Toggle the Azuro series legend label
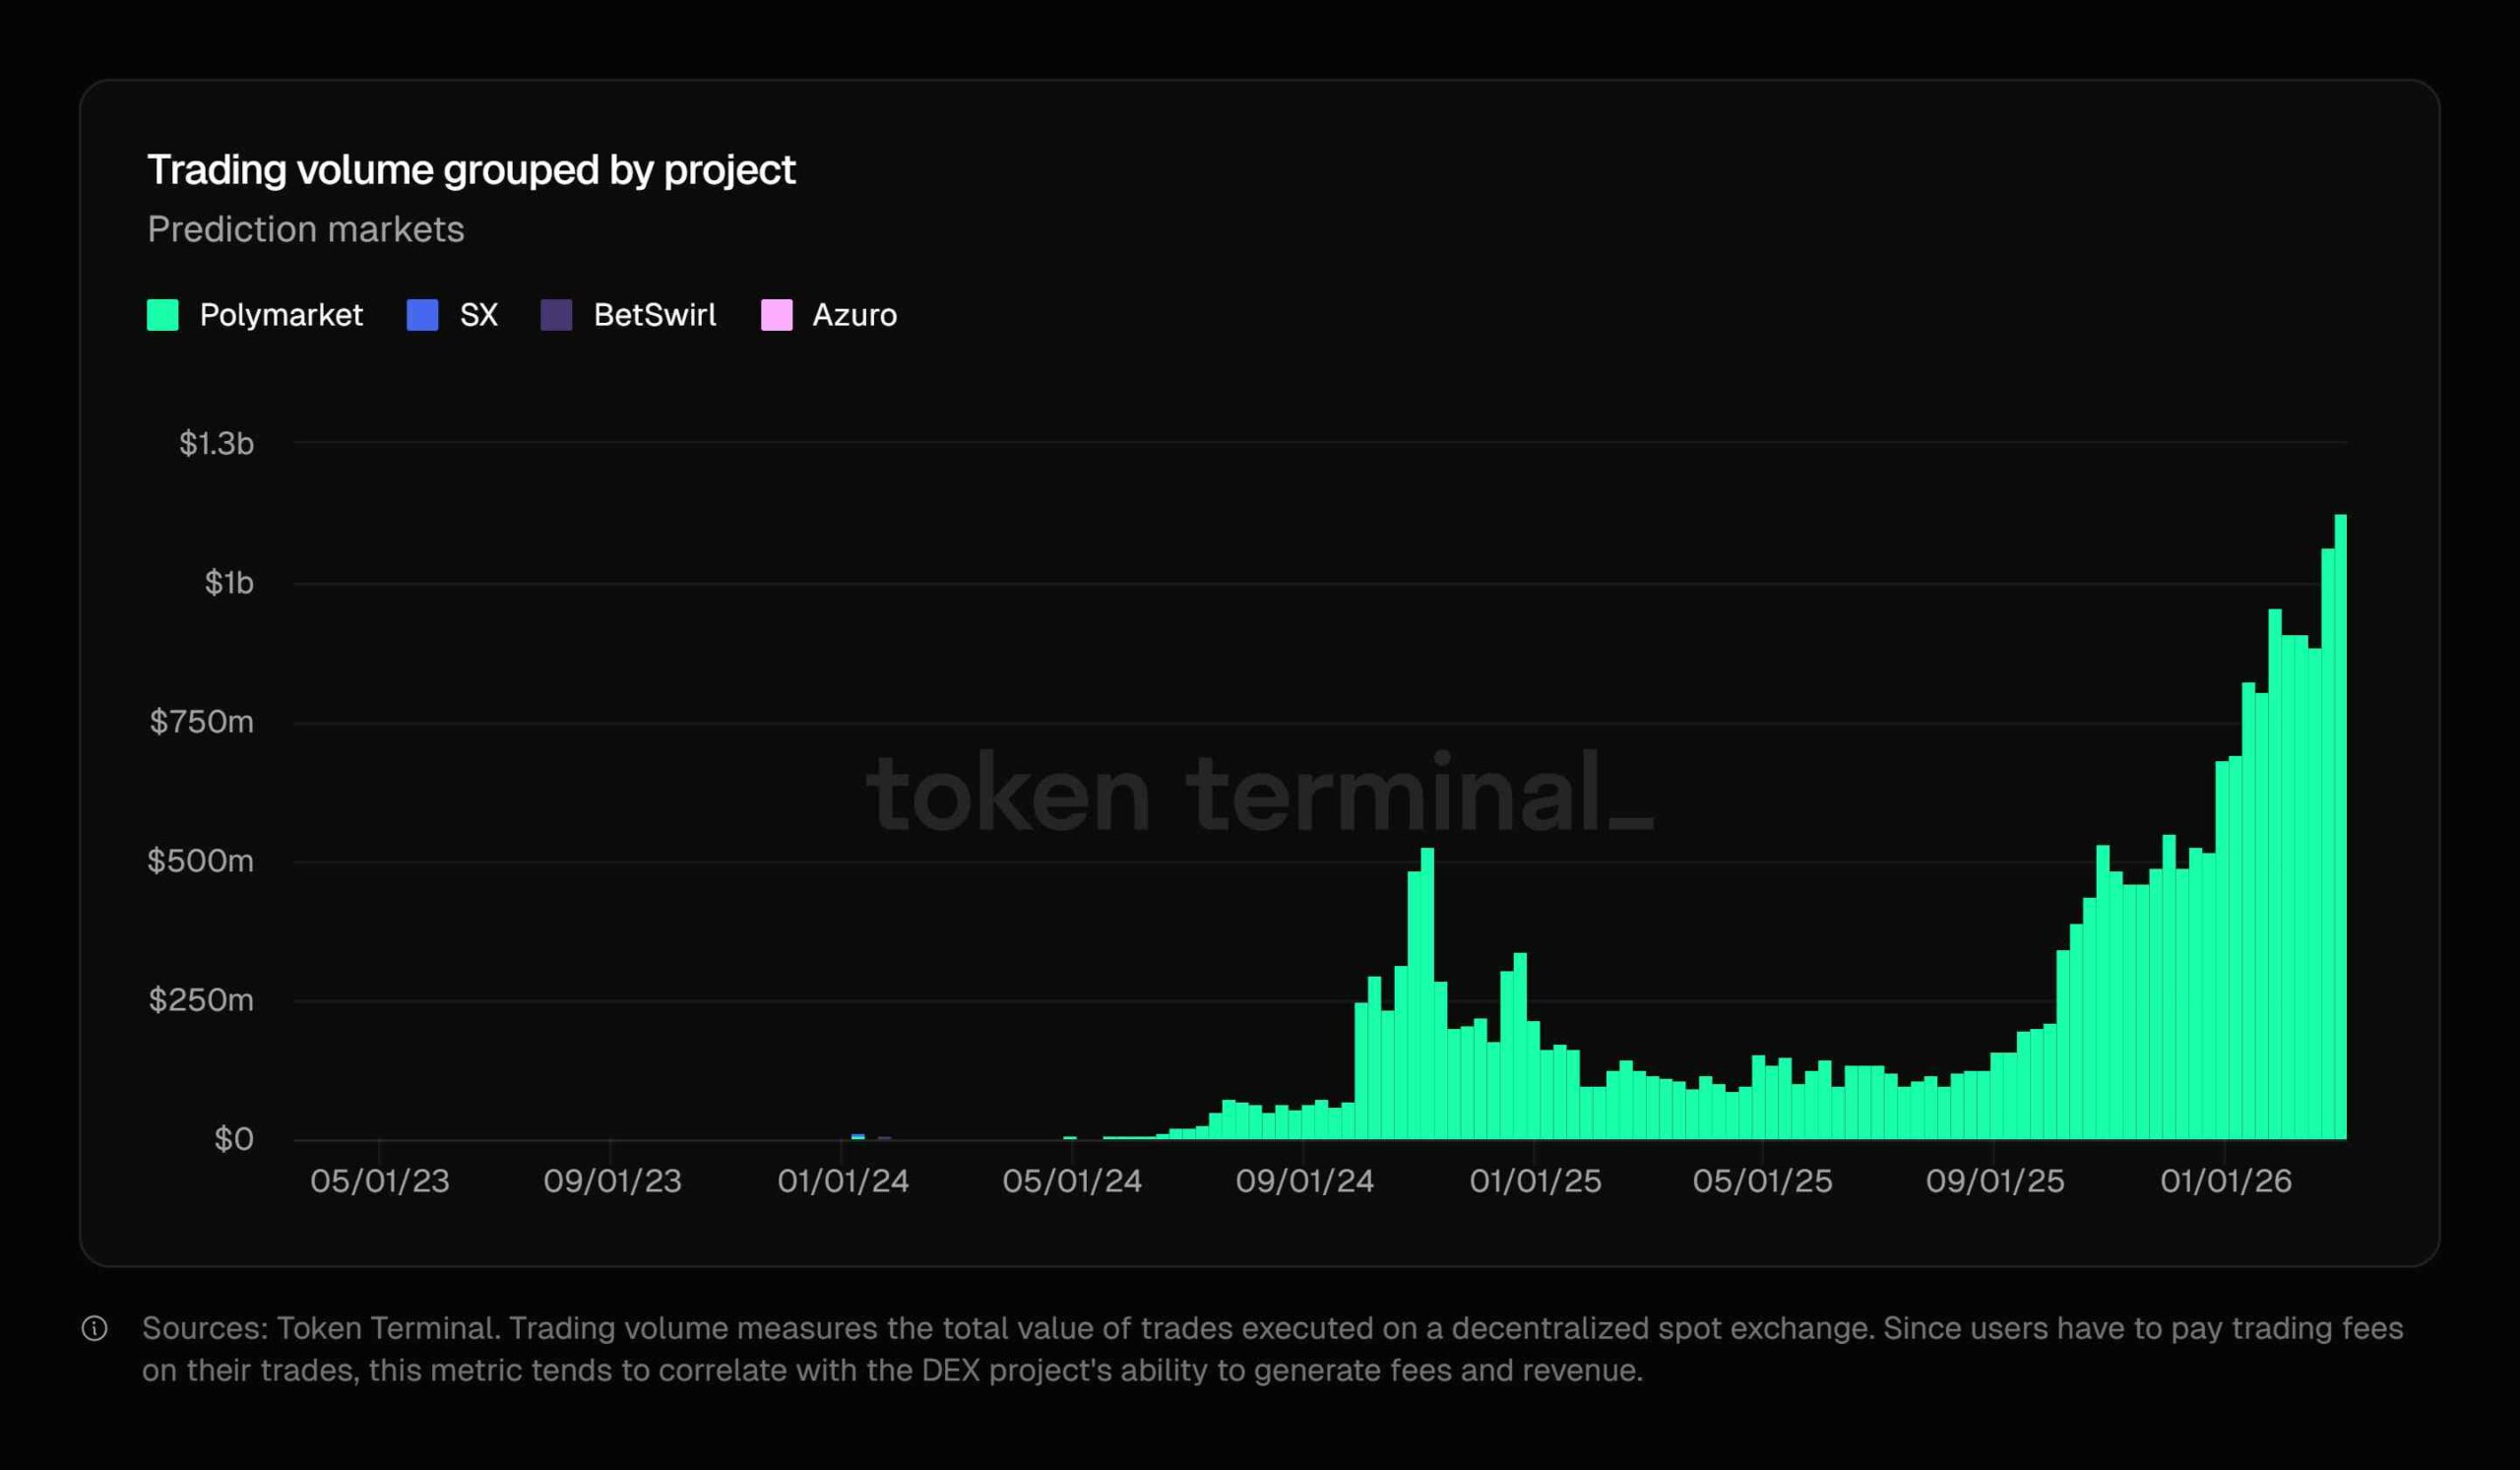The width and height of the screenshot is (2520, 1470). click(854, 315)
